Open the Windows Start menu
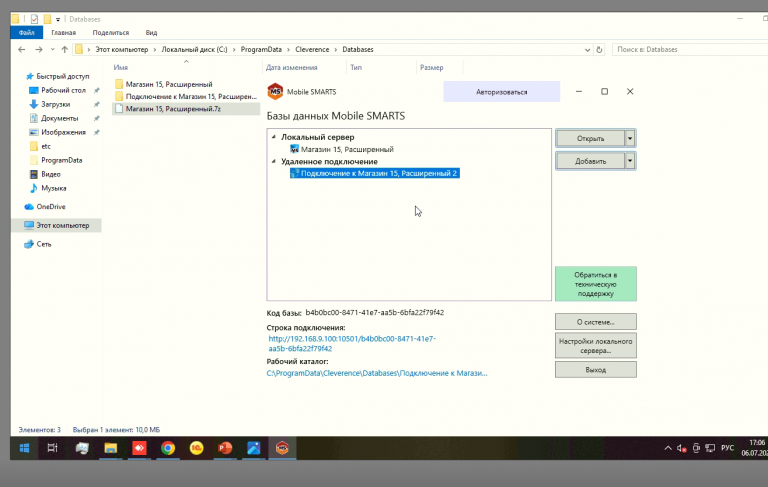This screenshot has height=487, width=768. click(x=24, y=448)
